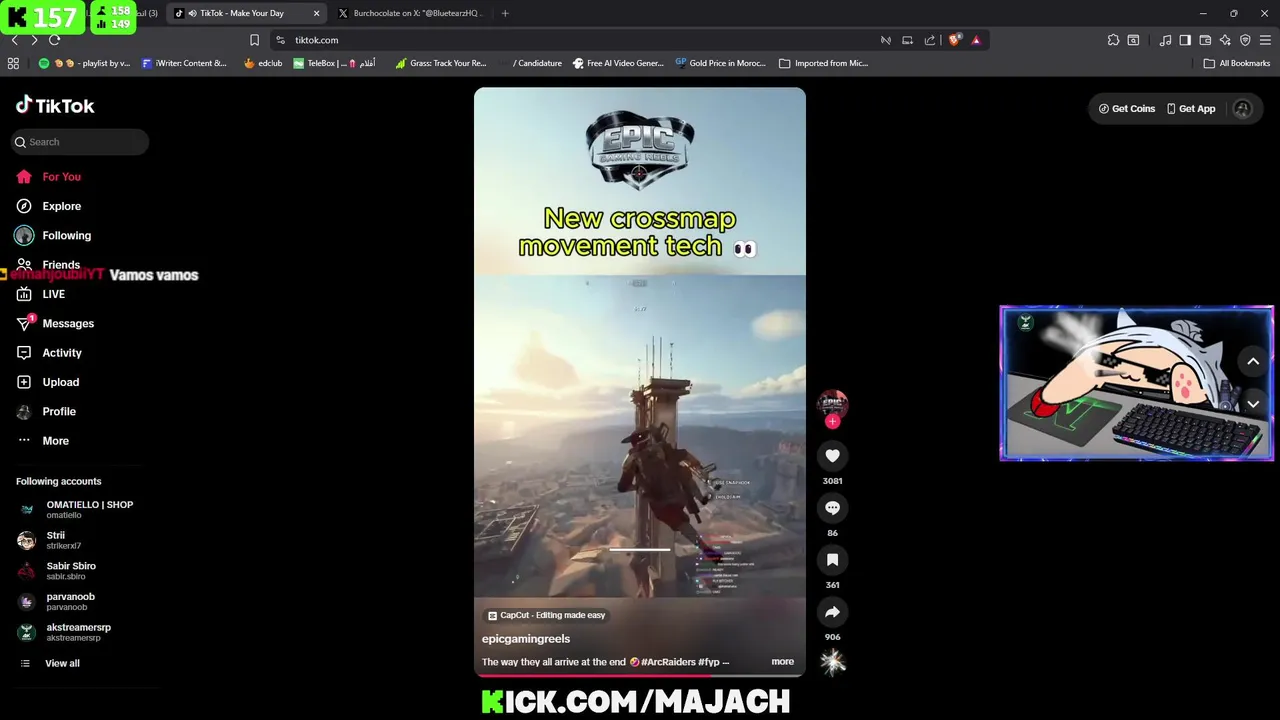Go to previous video with up chevron
Viewport: 1280px width, 720px height.
point(1253,362)
